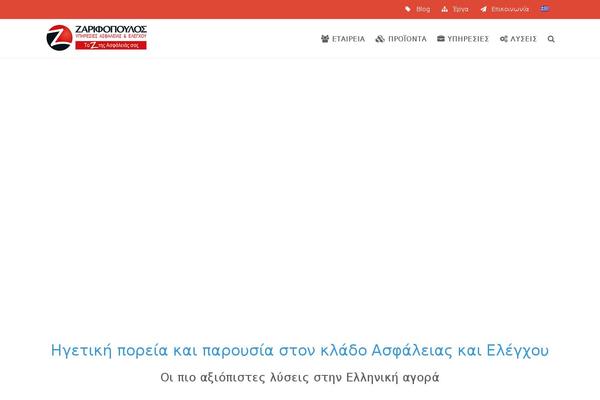Open site search with the magnifier icon
This screenshot has width=600, height=400.
(551, 39)
